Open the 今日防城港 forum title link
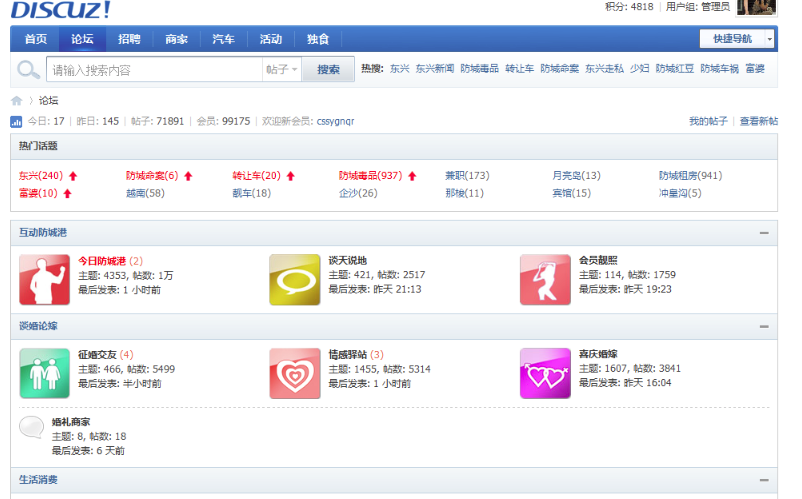The width and height of the screenshot is (802, 499). click(x=102, y=261)
